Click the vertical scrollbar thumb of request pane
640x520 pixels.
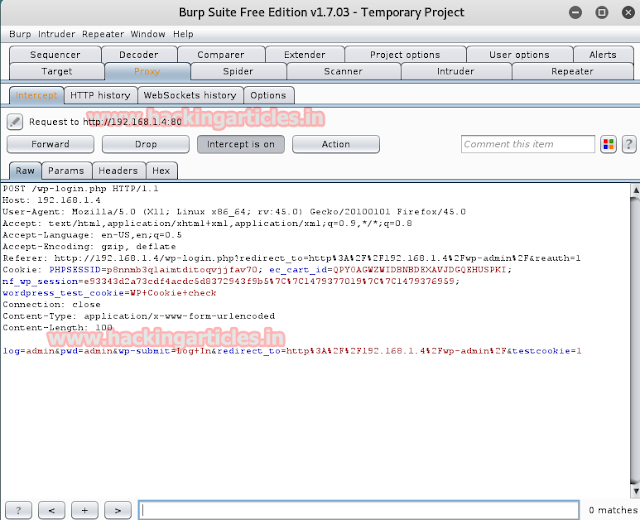click(x=635, y=340)
